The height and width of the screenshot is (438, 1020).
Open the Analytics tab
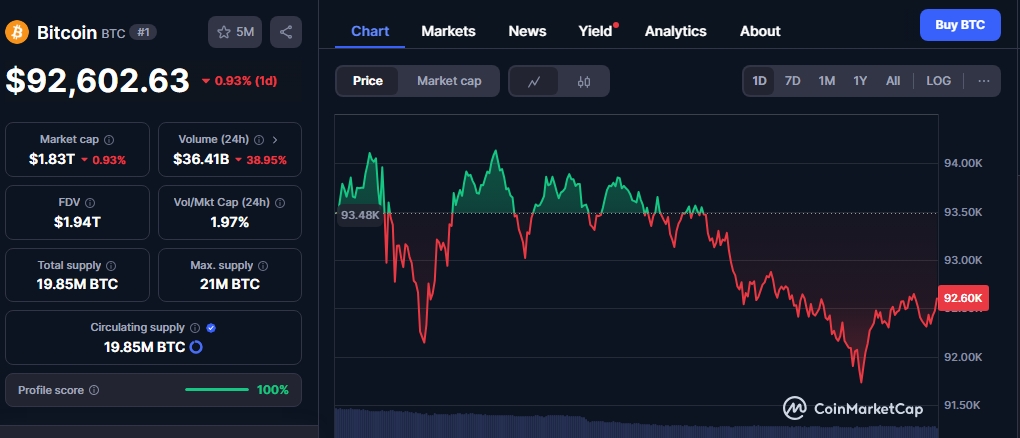click(x=675, y=31)
